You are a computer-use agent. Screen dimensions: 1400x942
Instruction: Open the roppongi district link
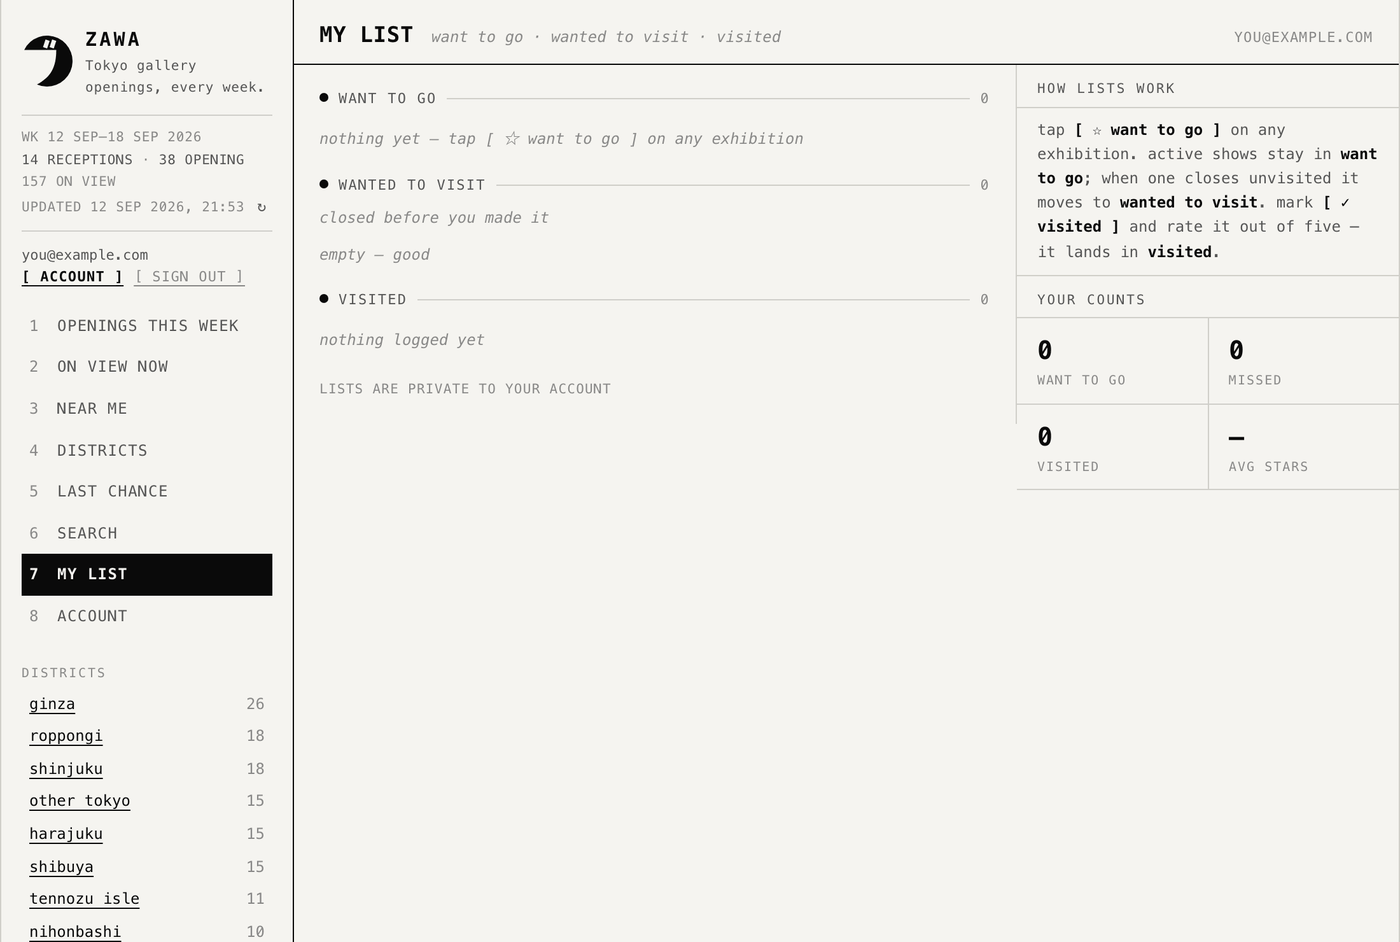(66, 736)
